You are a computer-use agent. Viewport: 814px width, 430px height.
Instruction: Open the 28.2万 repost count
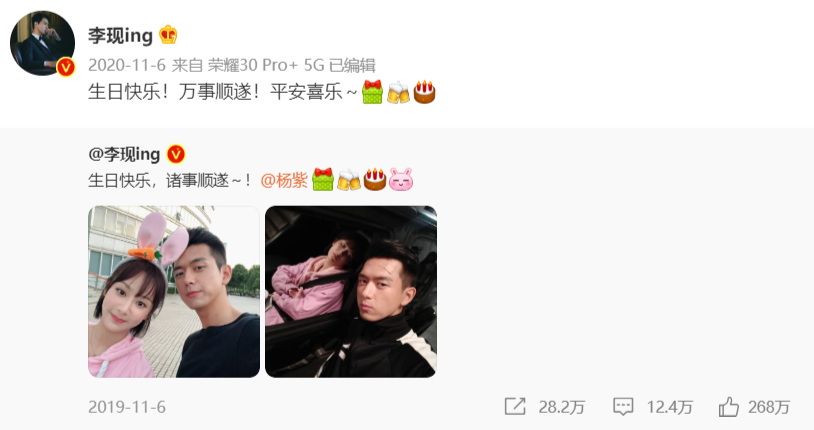562,407
